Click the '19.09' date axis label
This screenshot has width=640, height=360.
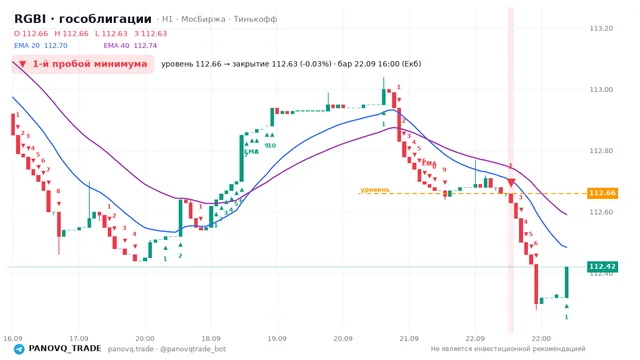[277, 339]
